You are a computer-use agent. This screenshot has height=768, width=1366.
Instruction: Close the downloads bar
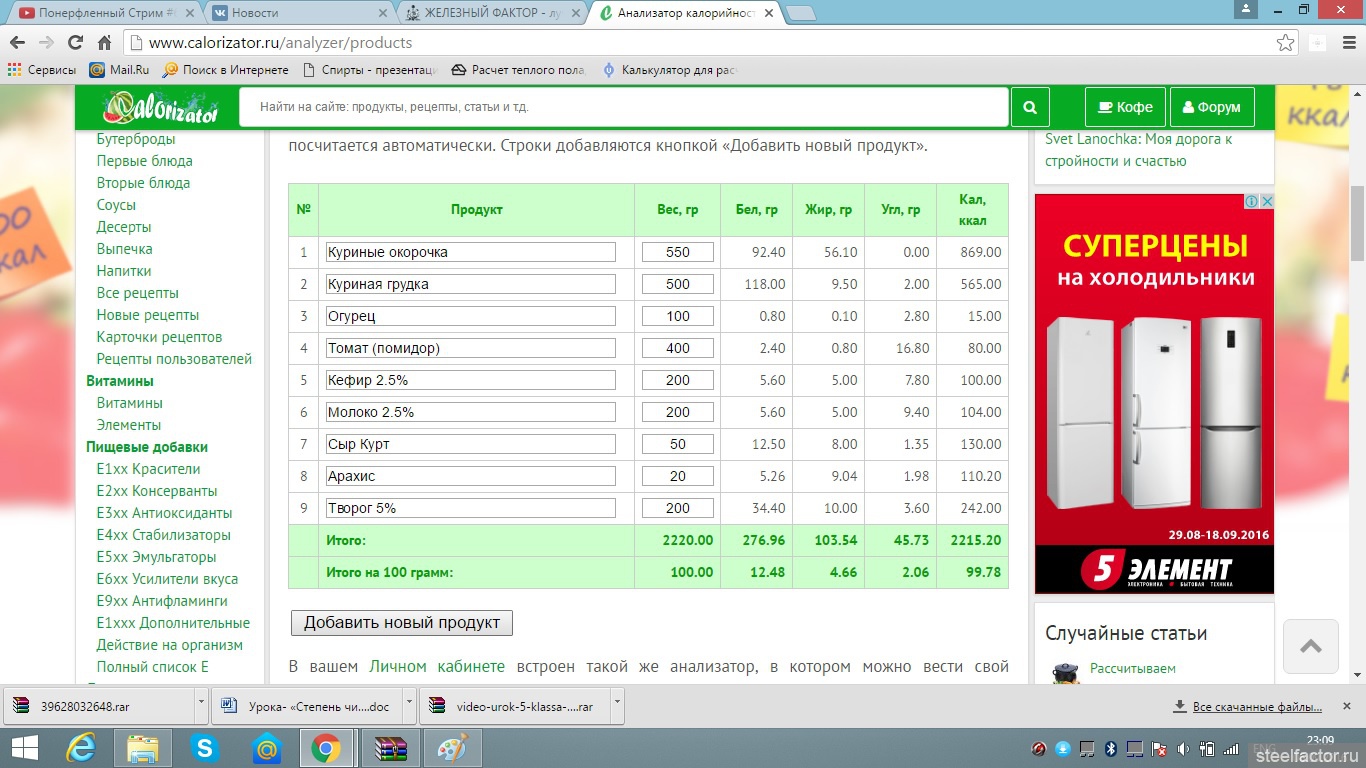point(1347,706)
